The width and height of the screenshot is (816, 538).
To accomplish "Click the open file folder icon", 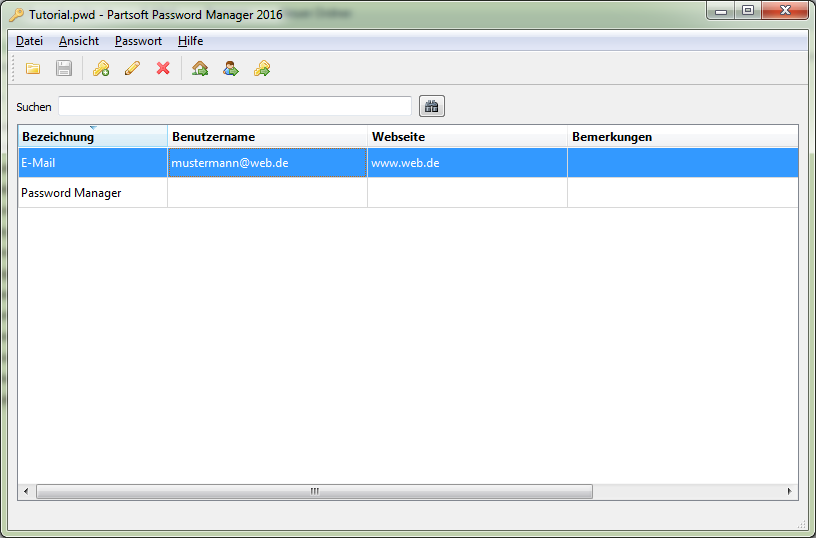I will (x=33, y=68).
